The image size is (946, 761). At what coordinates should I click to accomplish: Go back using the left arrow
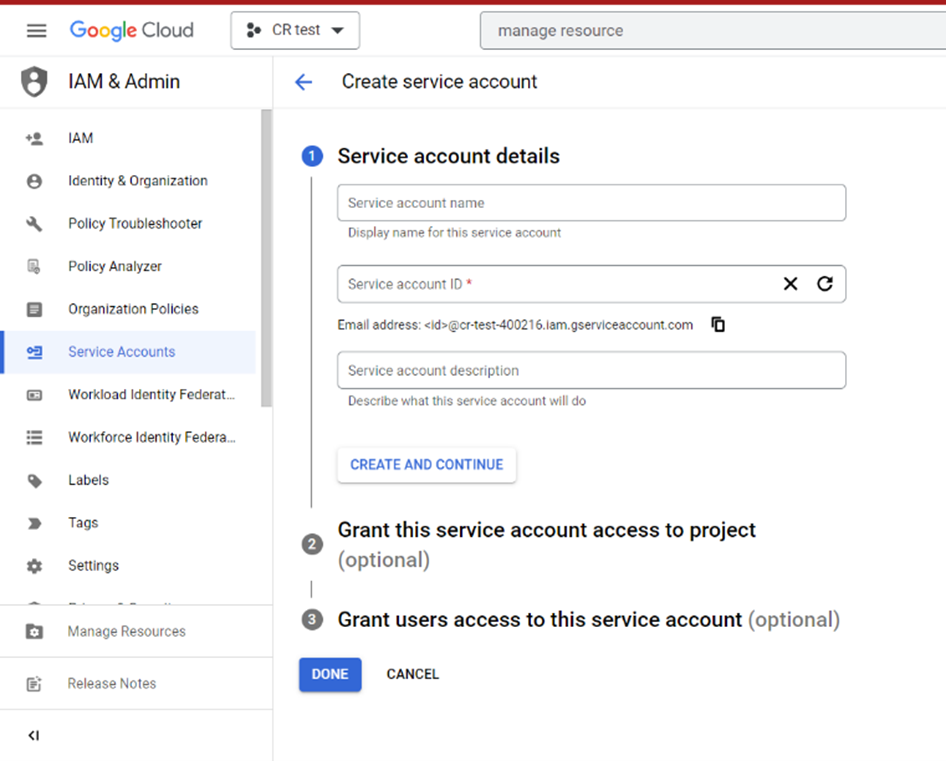[x=303, y=81]
